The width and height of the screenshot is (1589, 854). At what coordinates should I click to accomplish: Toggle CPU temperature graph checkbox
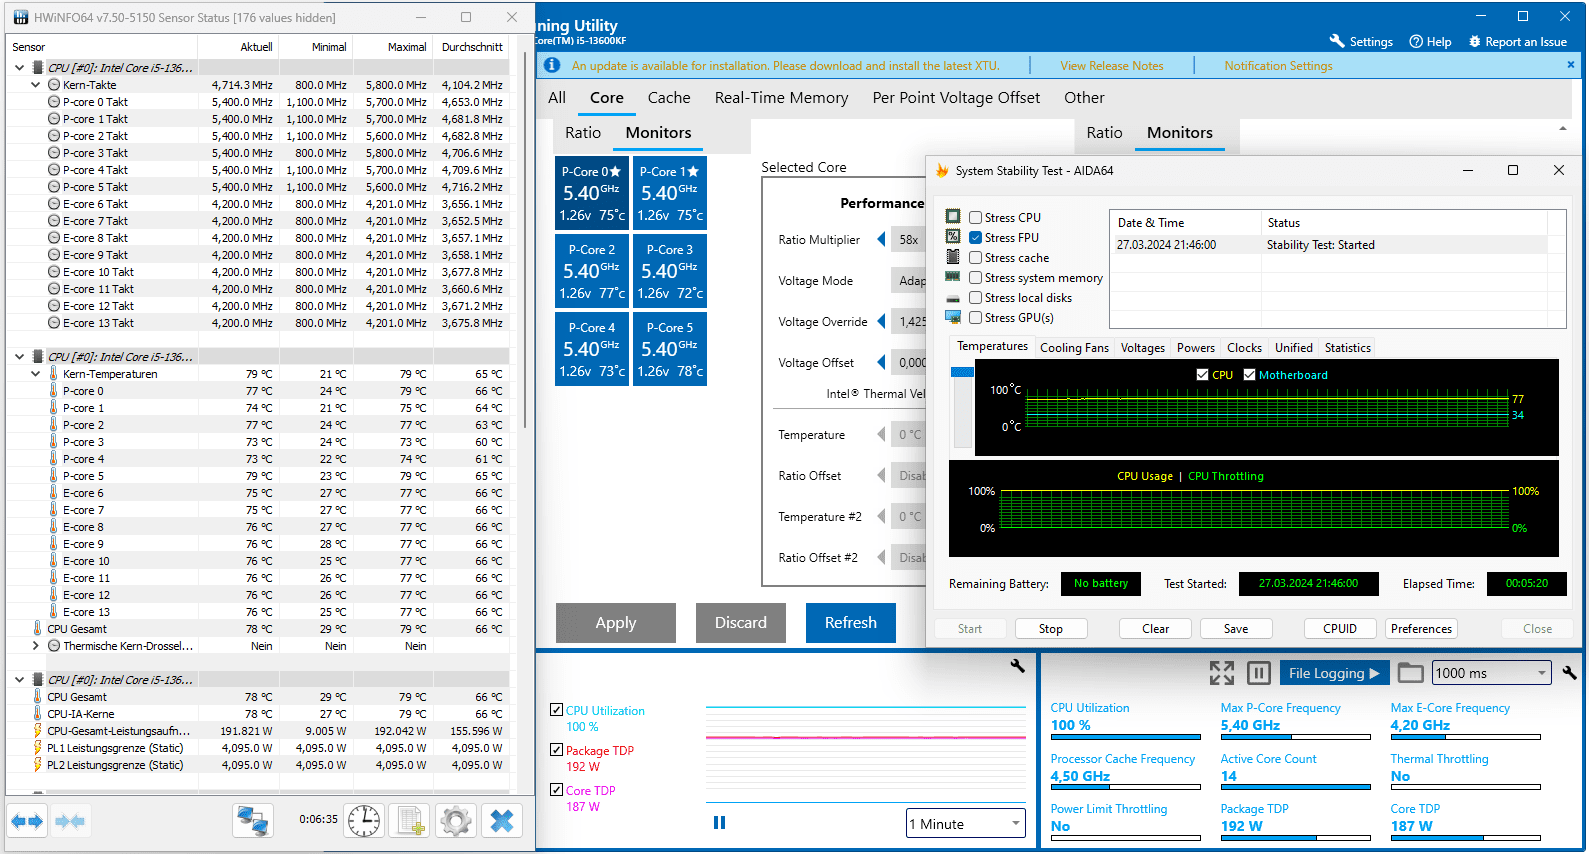[1202, 374]
